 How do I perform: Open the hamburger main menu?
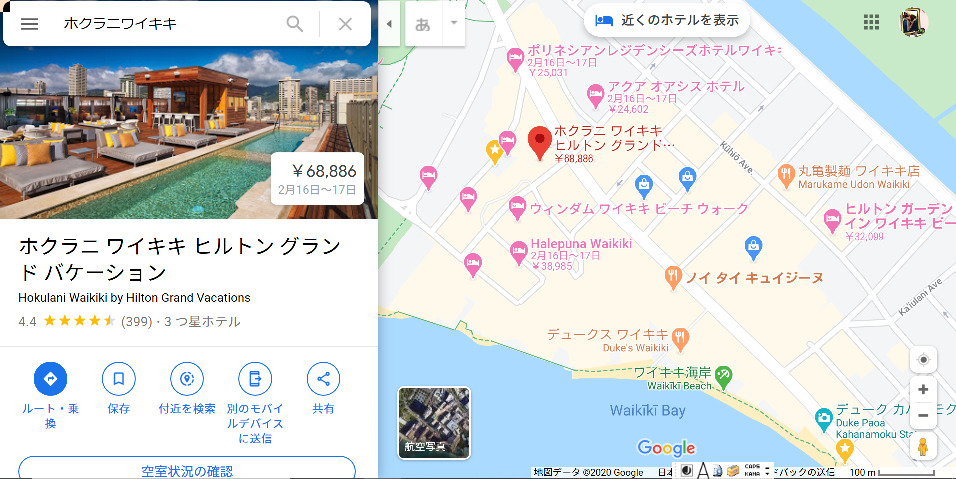29,24
